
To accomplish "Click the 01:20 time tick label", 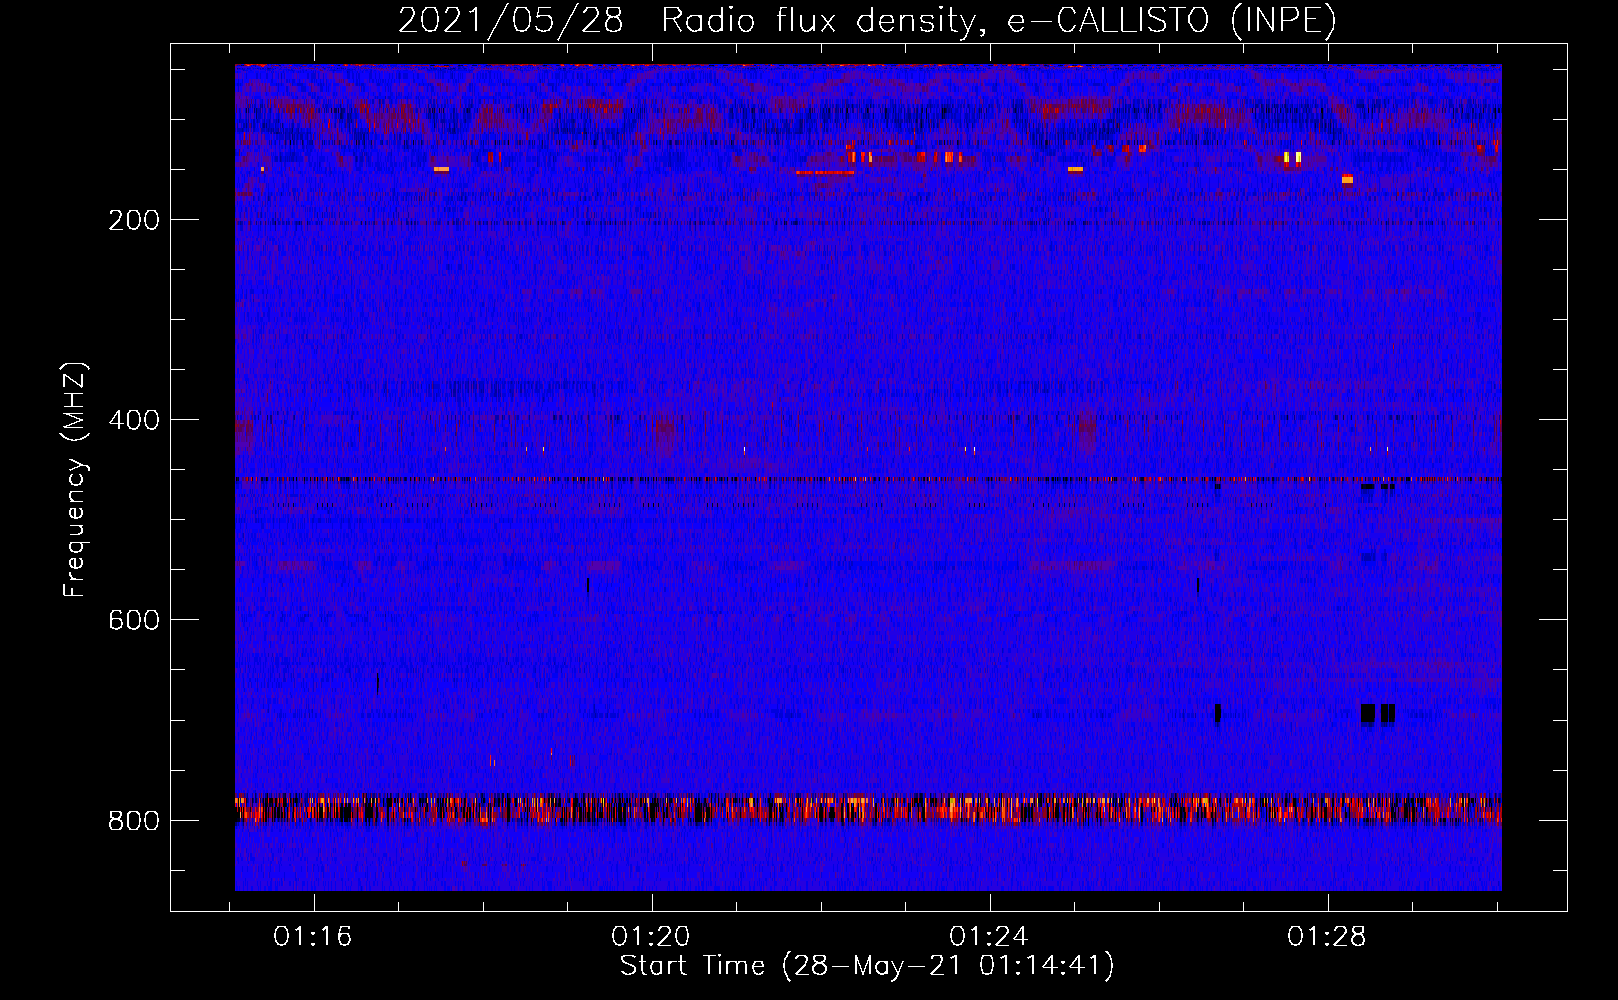I will [652, 937].
